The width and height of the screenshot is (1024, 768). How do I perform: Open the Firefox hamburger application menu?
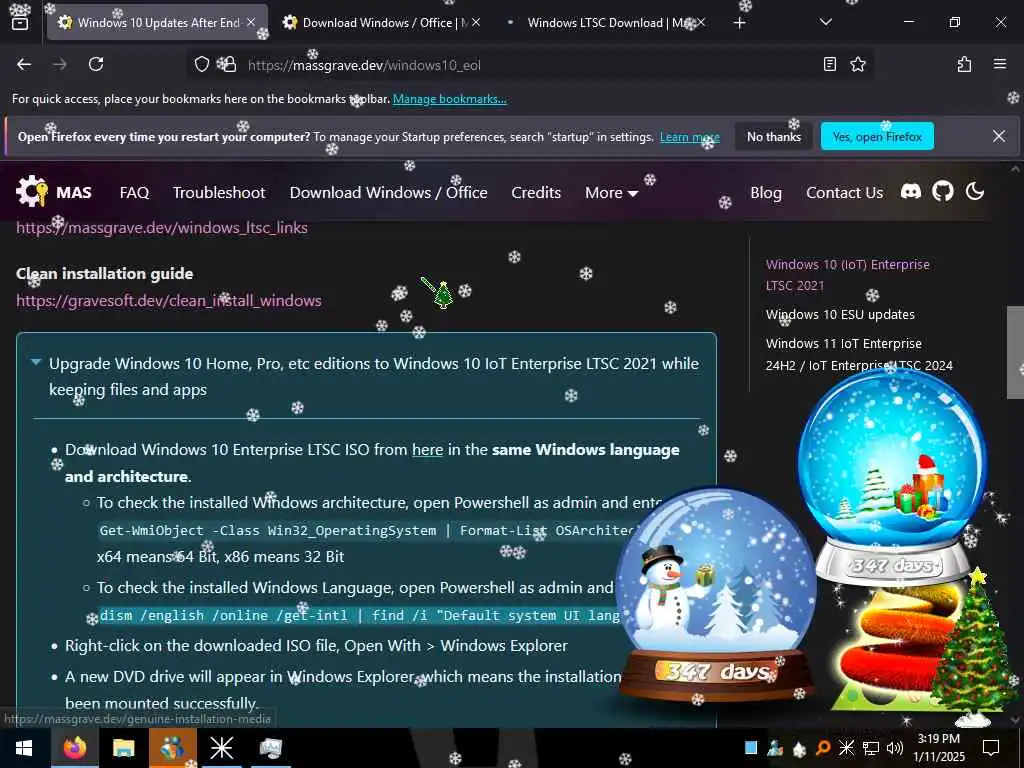coord(999,64)
